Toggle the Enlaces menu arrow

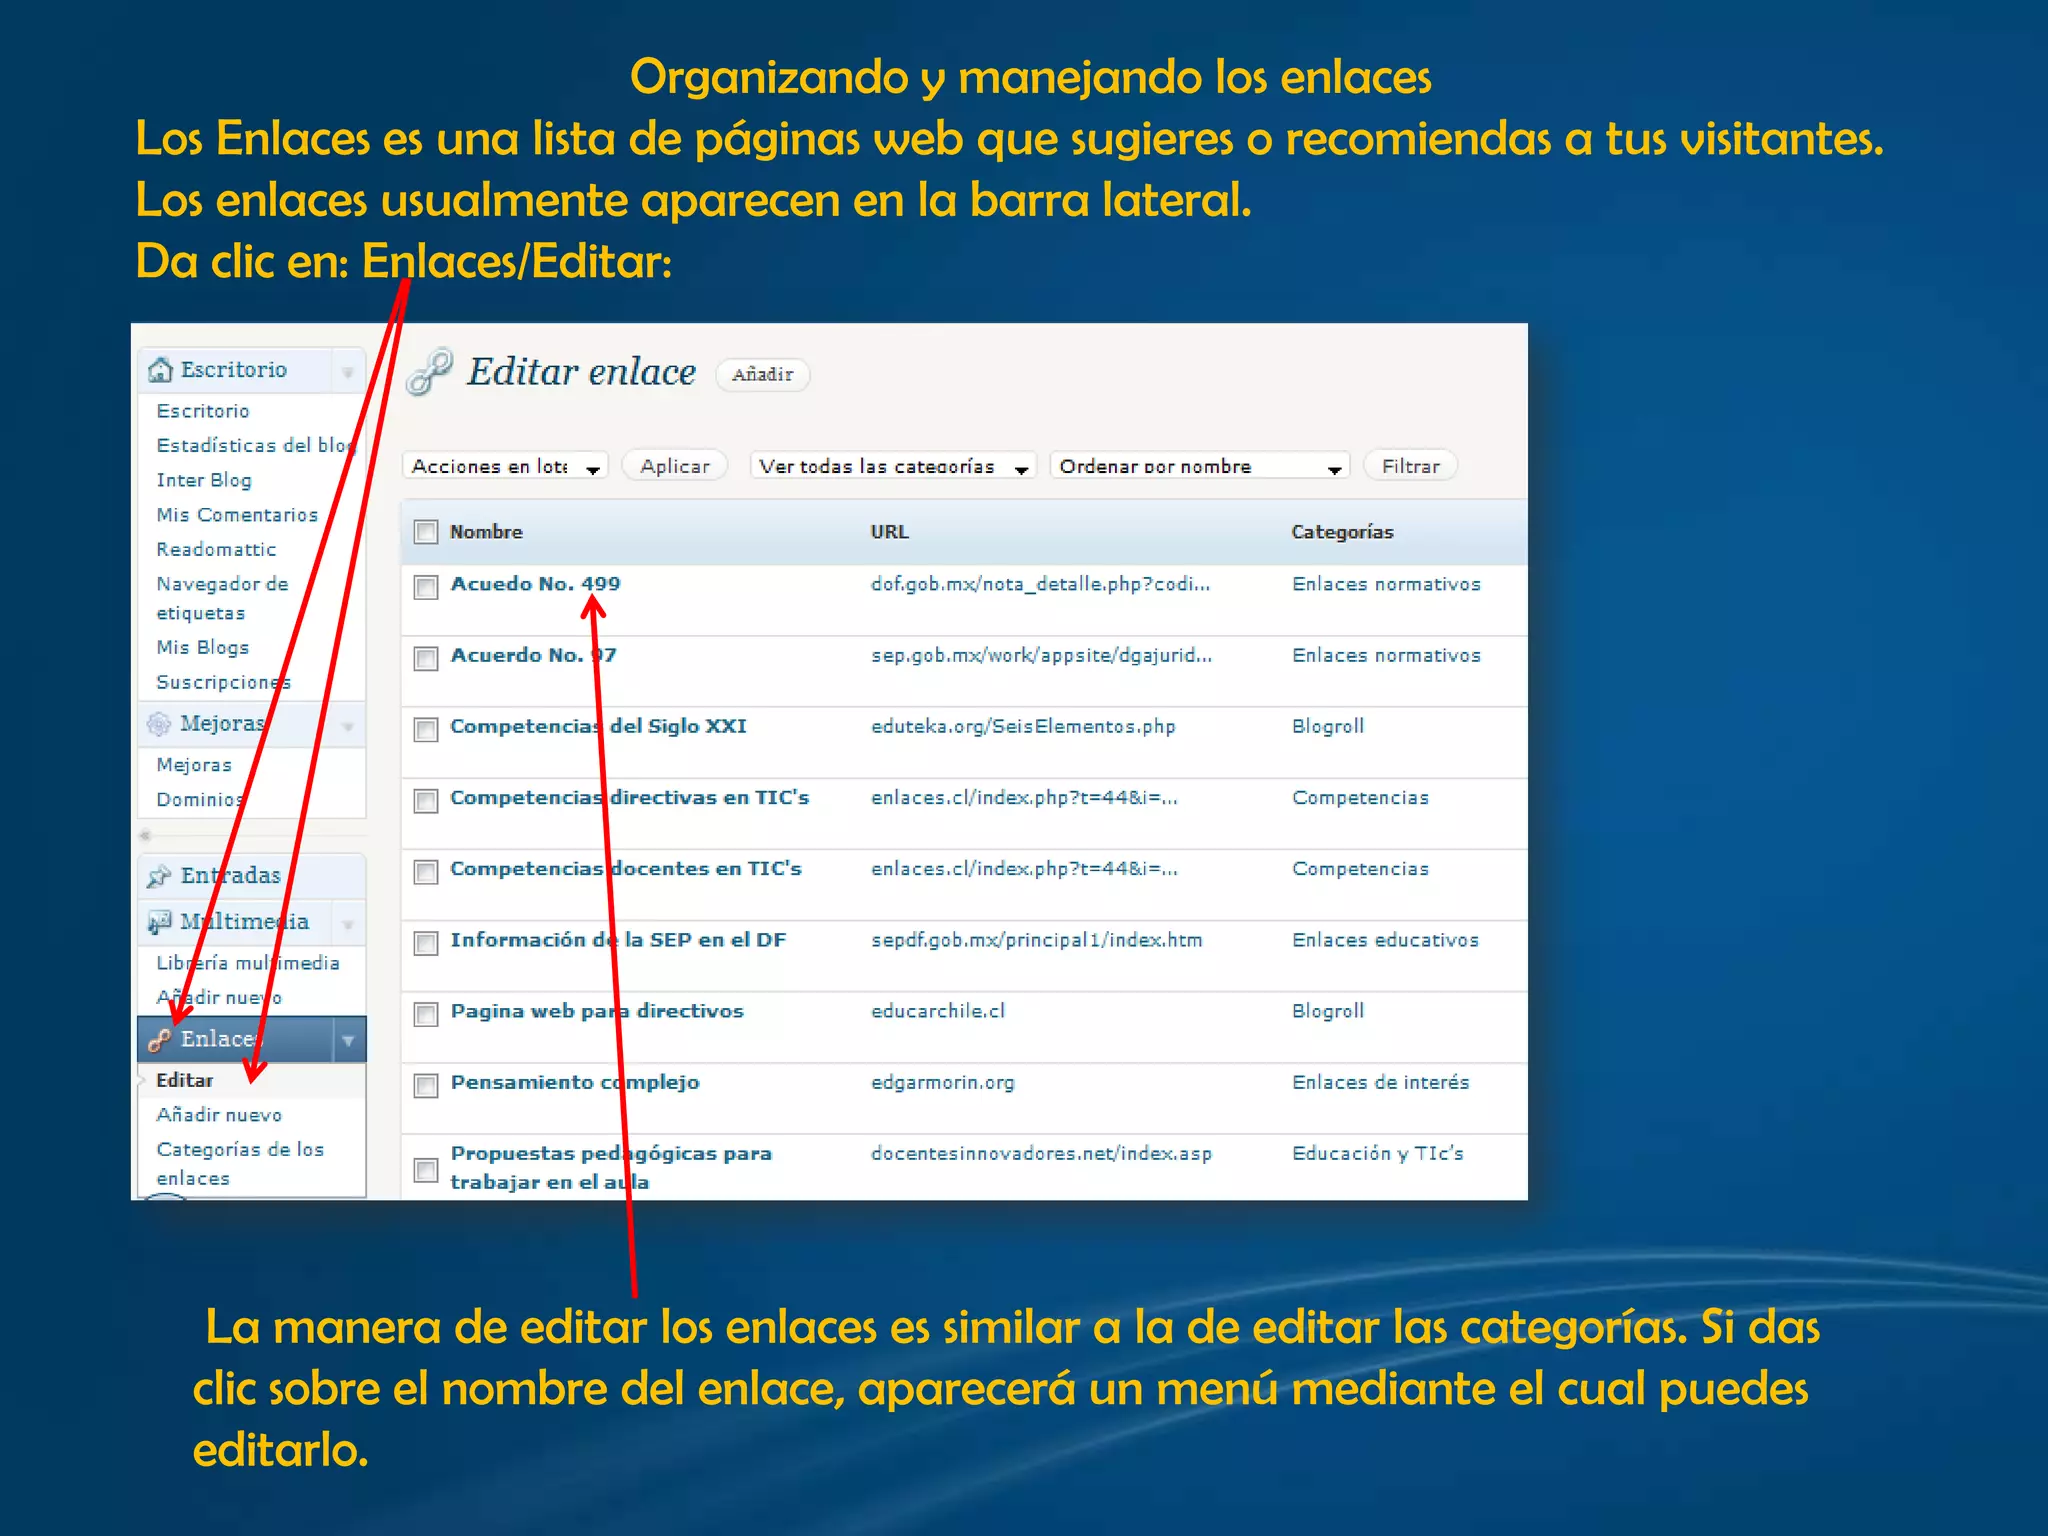(x=348, y=1040)
